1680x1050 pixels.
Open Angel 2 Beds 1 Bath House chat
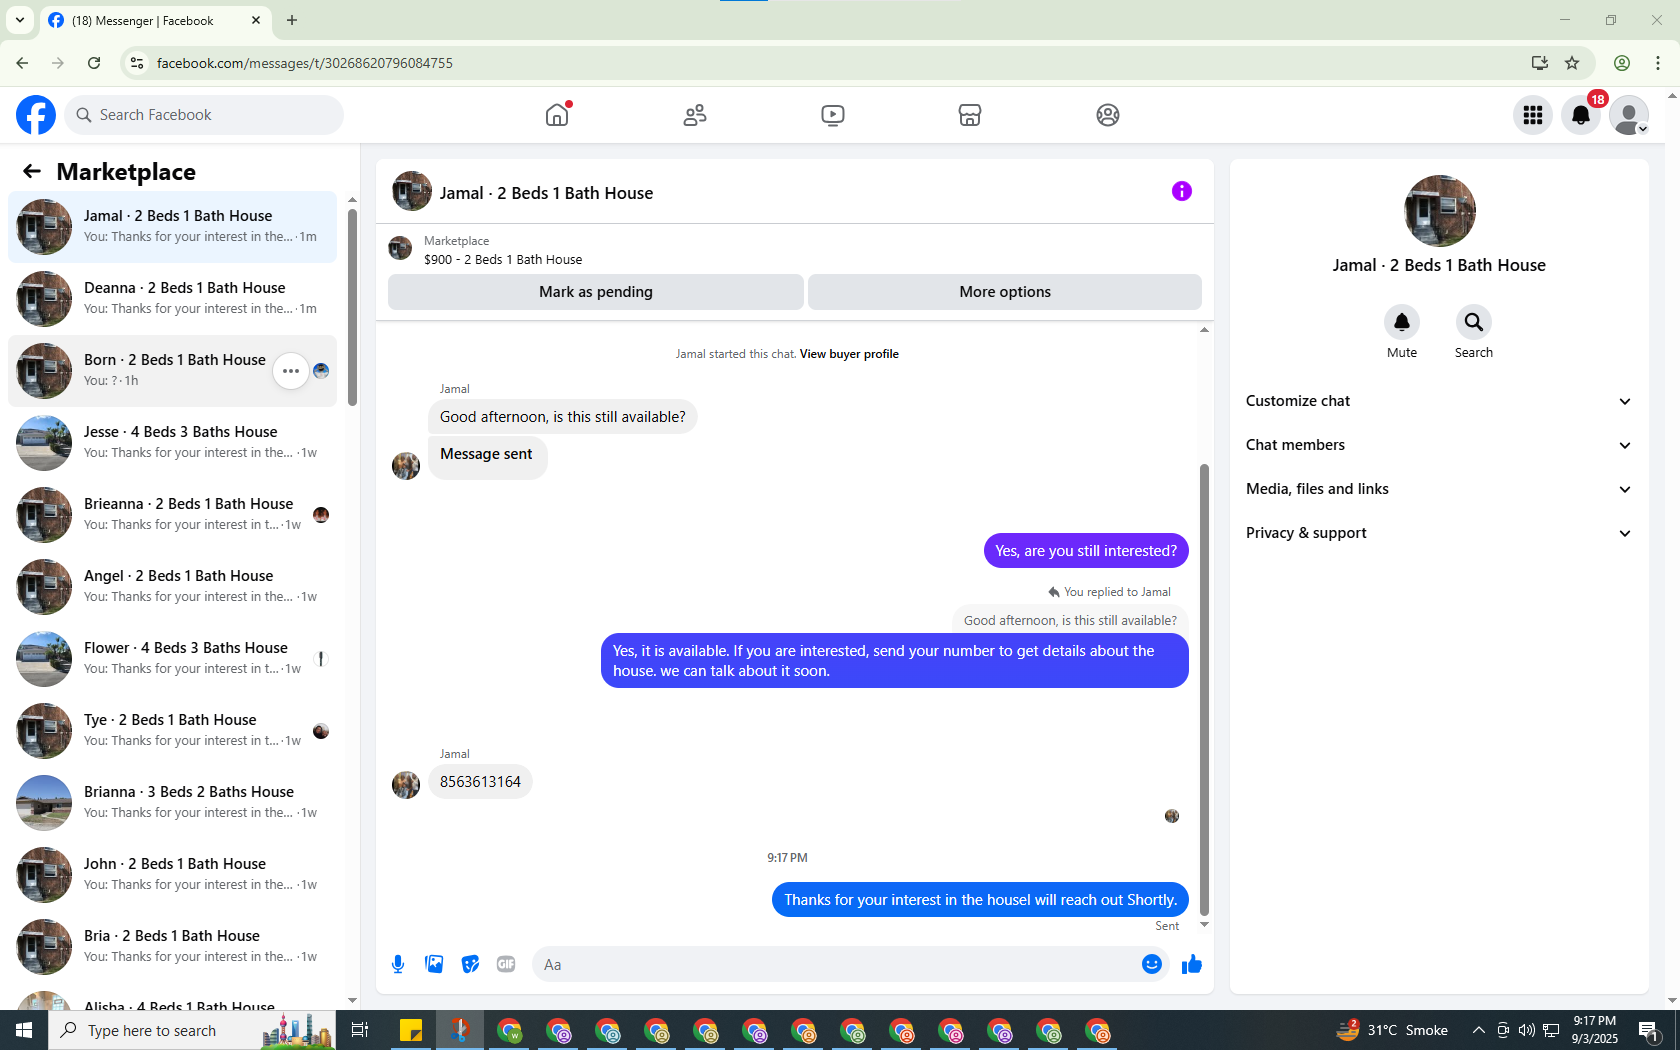(x=172, y=587)
